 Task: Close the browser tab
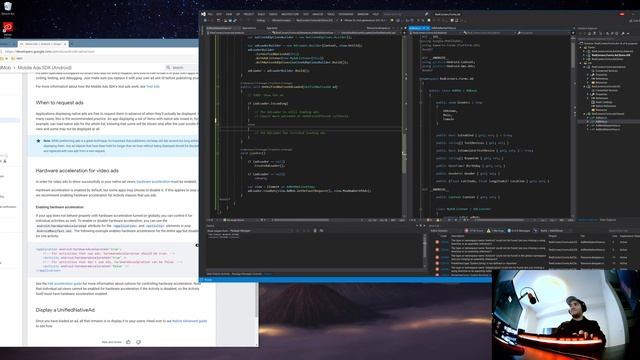(x=65, y=44)
